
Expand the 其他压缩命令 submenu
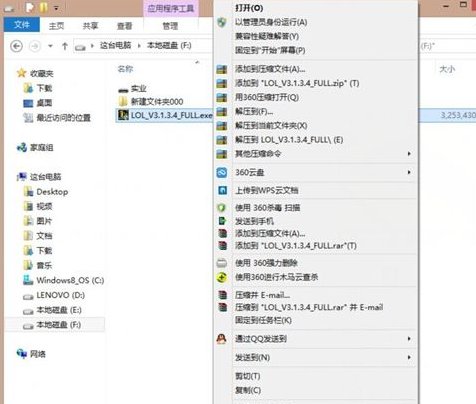click(x=315, y=154)
